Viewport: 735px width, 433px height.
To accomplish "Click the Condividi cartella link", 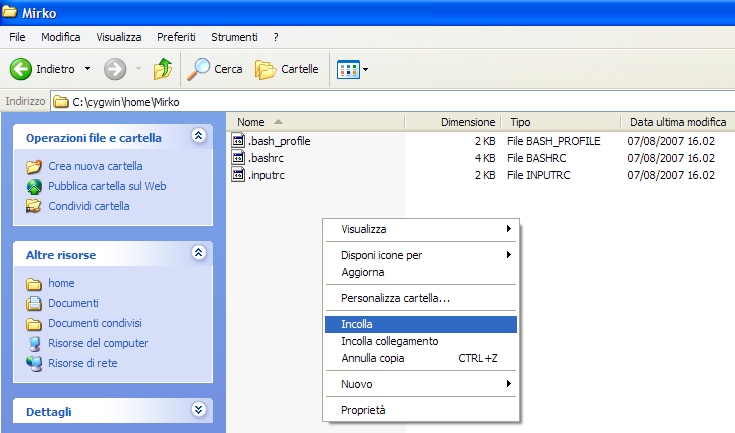I will (89, 206).
